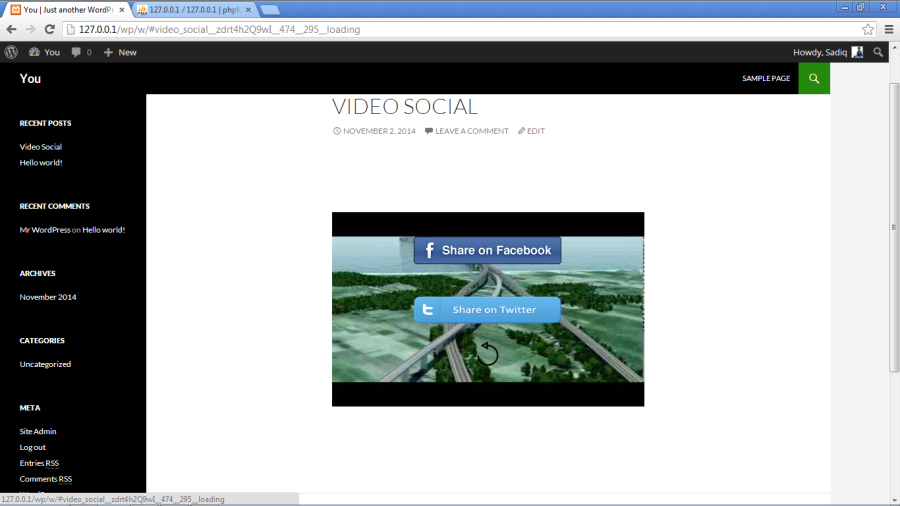Minimize the Chrome window
This screenshot has width=900, height=506.
coord(844,7)
